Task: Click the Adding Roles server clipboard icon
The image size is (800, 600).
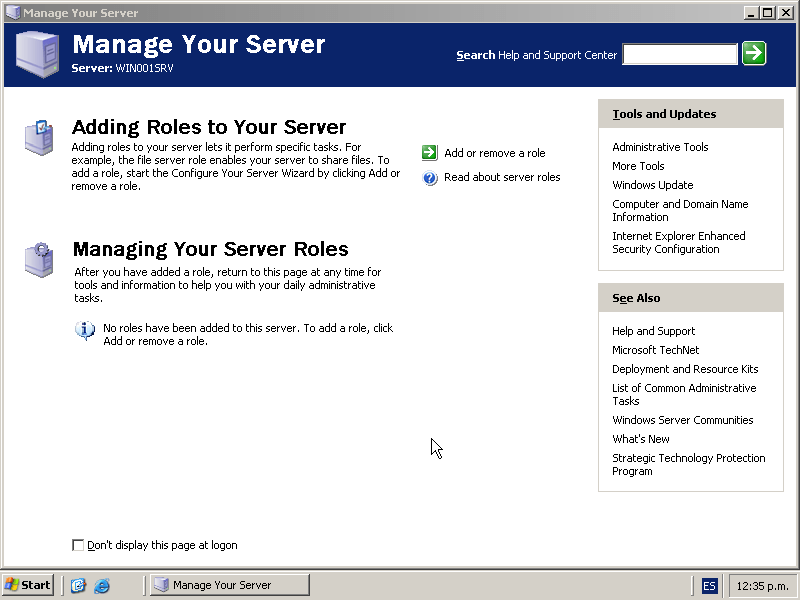Action: coord(39,136)
